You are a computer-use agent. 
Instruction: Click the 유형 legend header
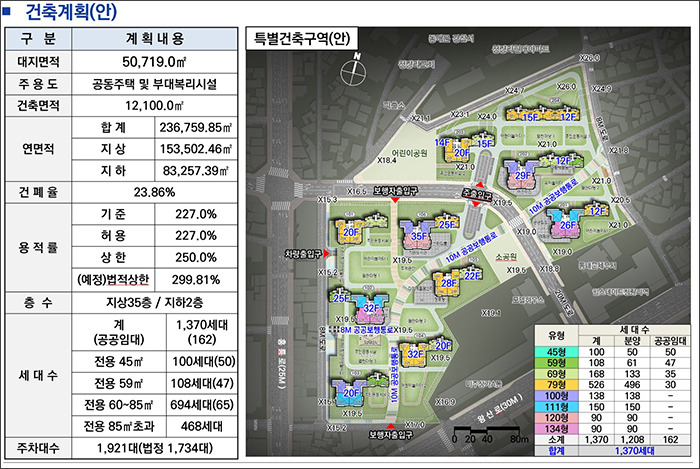[556, 336]
